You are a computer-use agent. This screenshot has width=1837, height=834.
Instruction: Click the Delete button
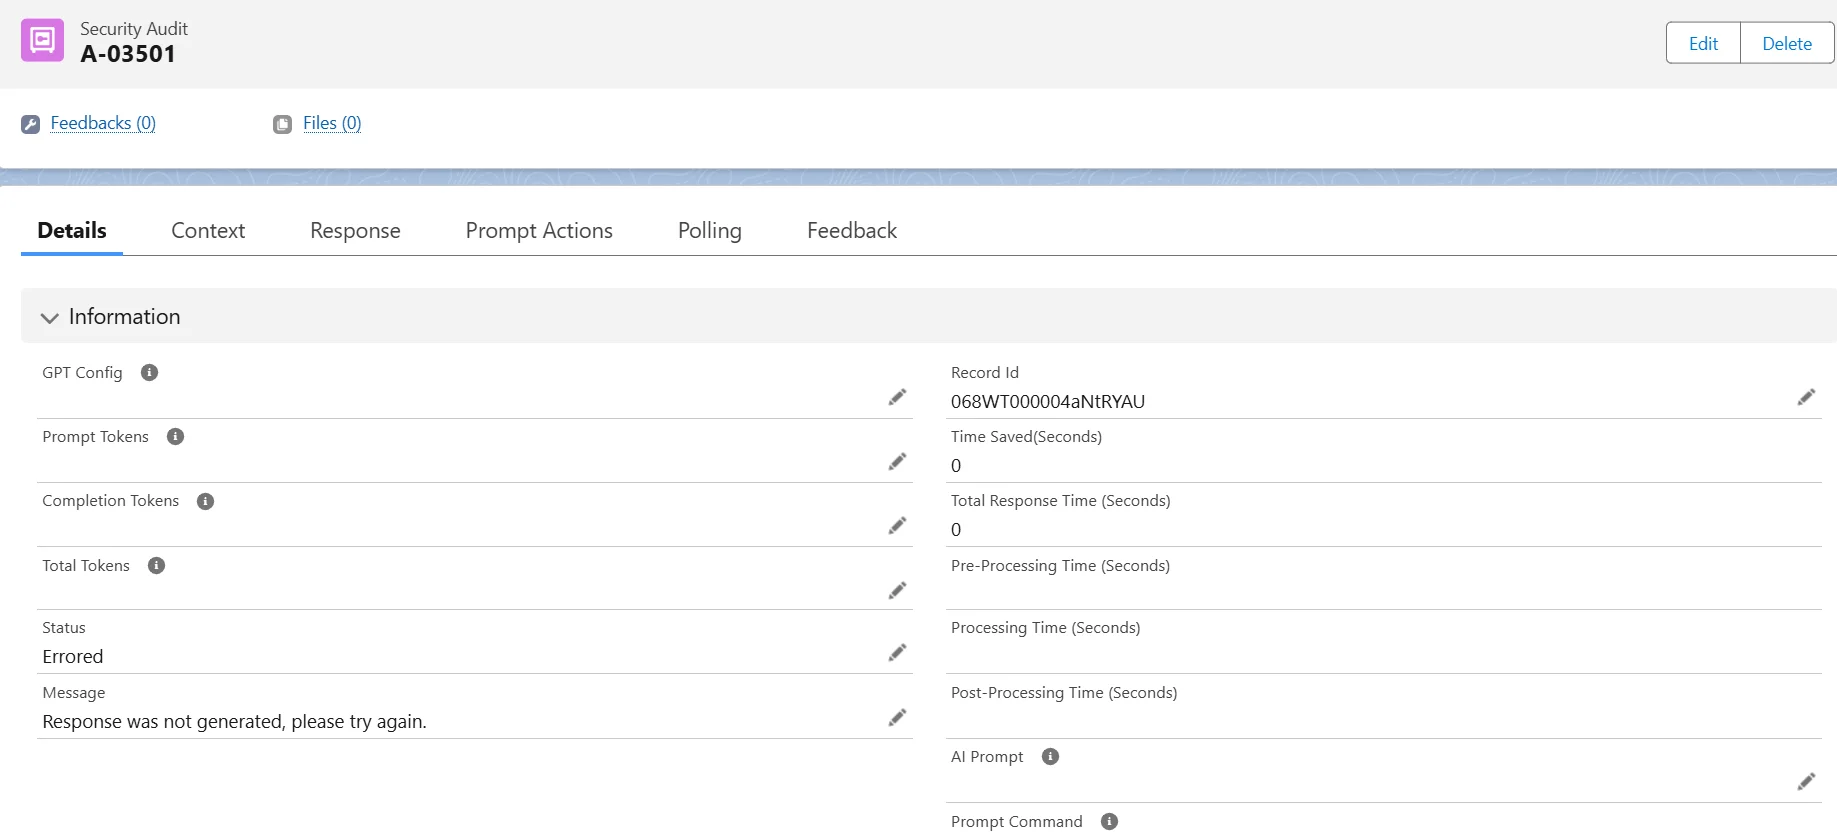pyautogui.click(x=1786, y=43)
